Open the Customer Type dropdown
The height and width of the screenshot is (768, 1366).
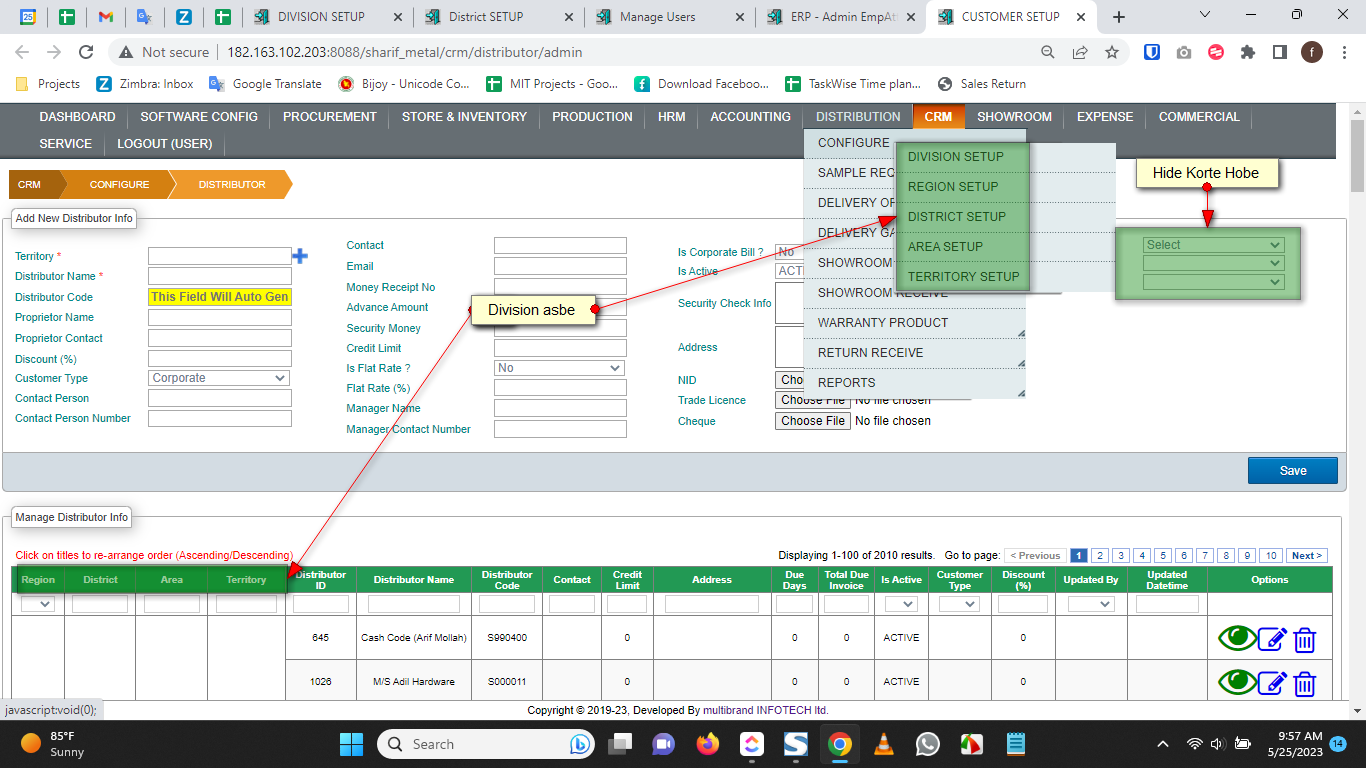click(x=219, y=378)
